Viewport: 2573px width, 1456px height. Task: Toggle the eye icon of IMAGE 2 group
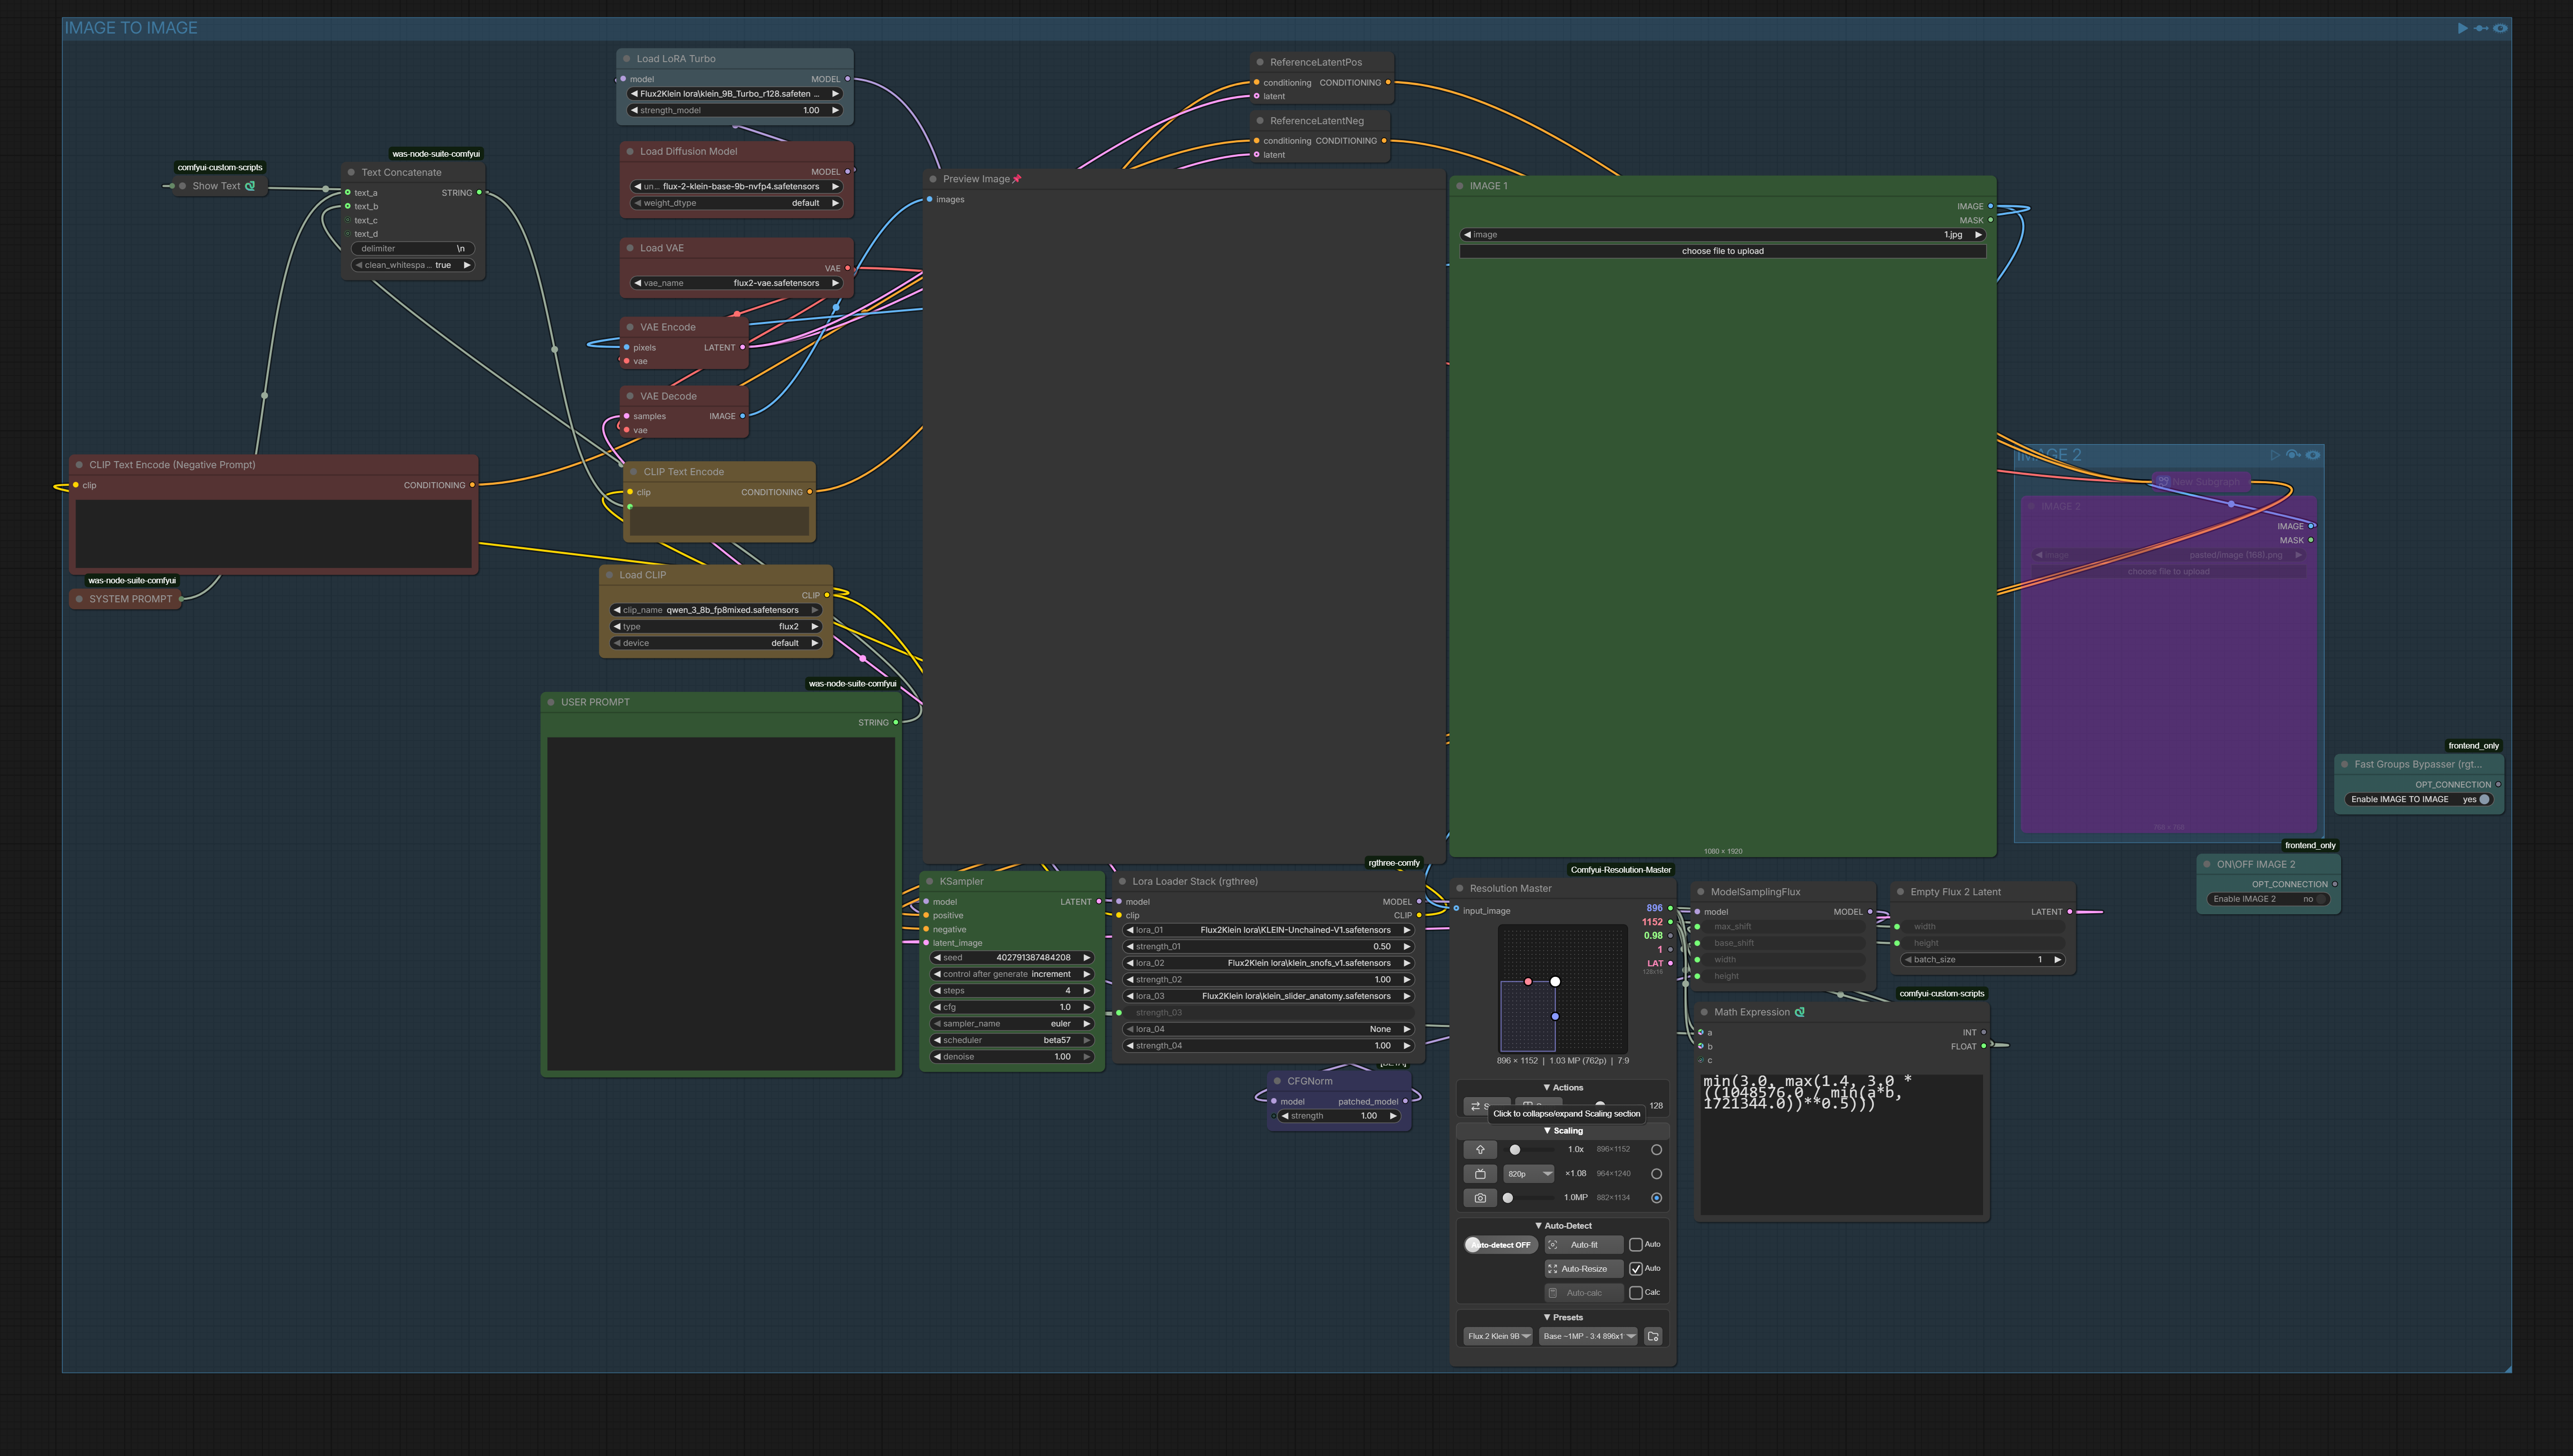pos(2313,455)
